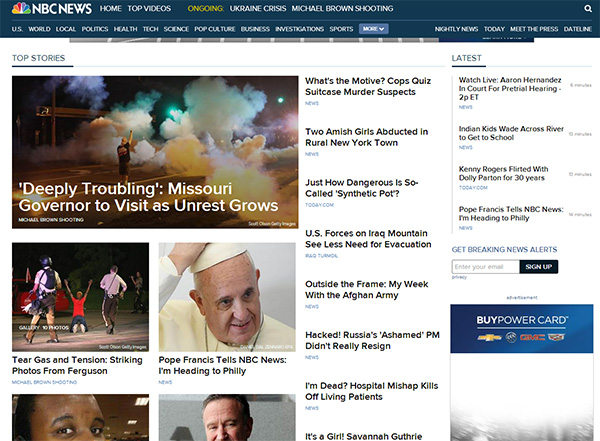600x441 pixels.
Task: Select Pop Culture in the navigation bar
Action: tap(216, 30)
